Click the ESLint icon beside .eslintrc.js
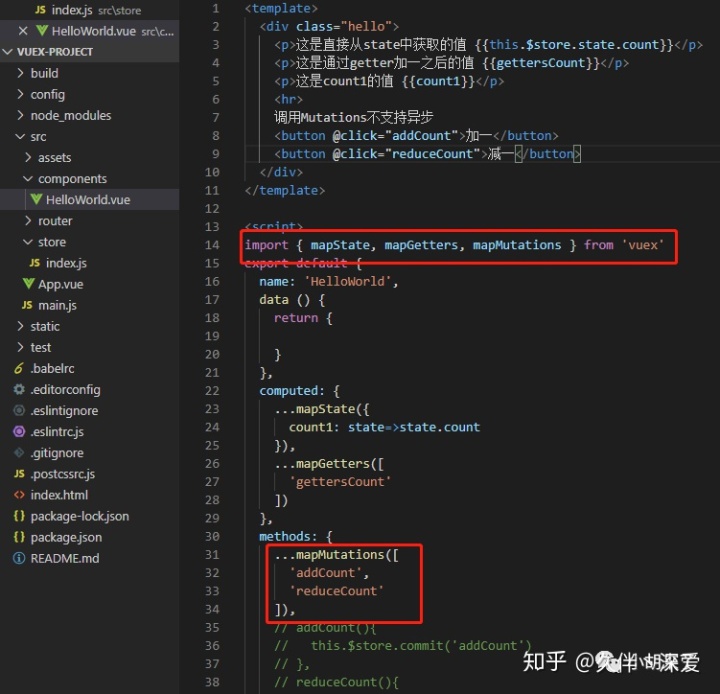Image resolution: width=720 pixels, height=694 pixels. pos(19,432)
